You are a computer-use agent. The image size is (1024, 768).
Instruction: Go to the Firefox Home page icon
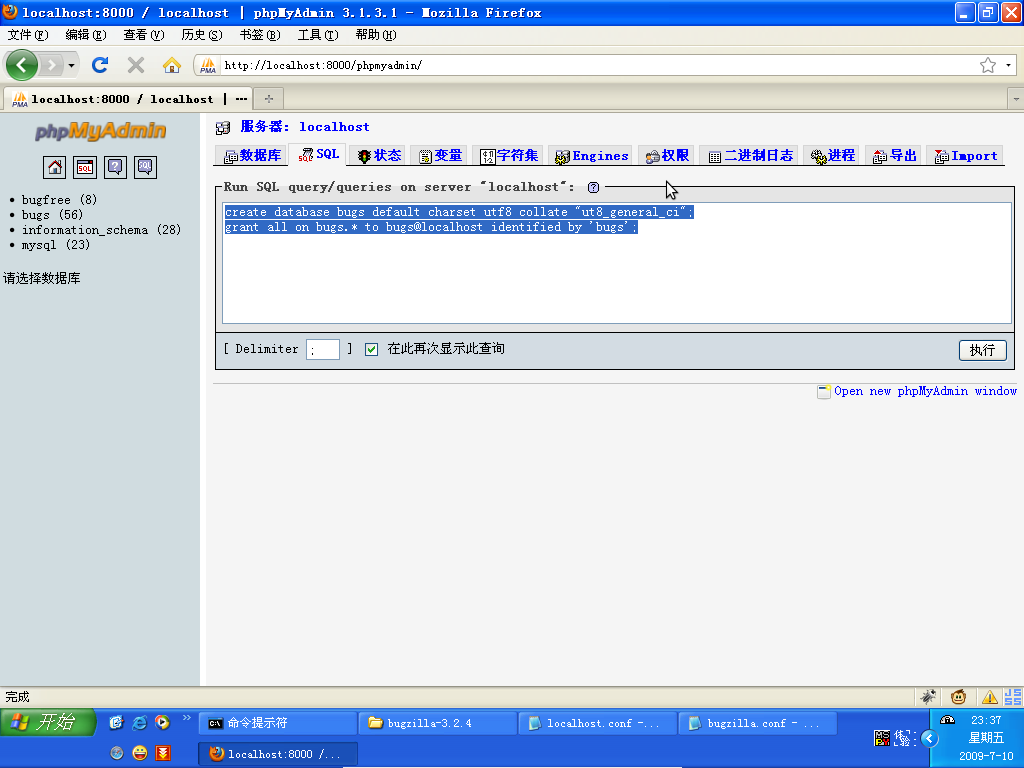pos(172,65)
